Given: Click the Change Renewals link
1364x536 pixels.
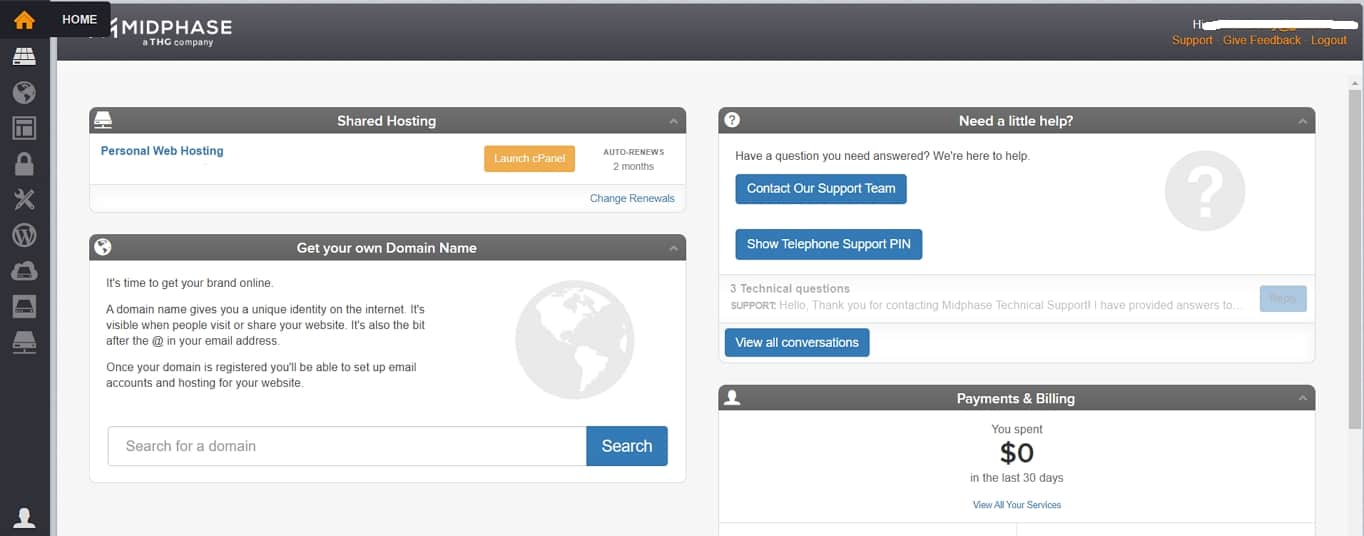Looking at the screenshot, I should [x=632, y=198].
